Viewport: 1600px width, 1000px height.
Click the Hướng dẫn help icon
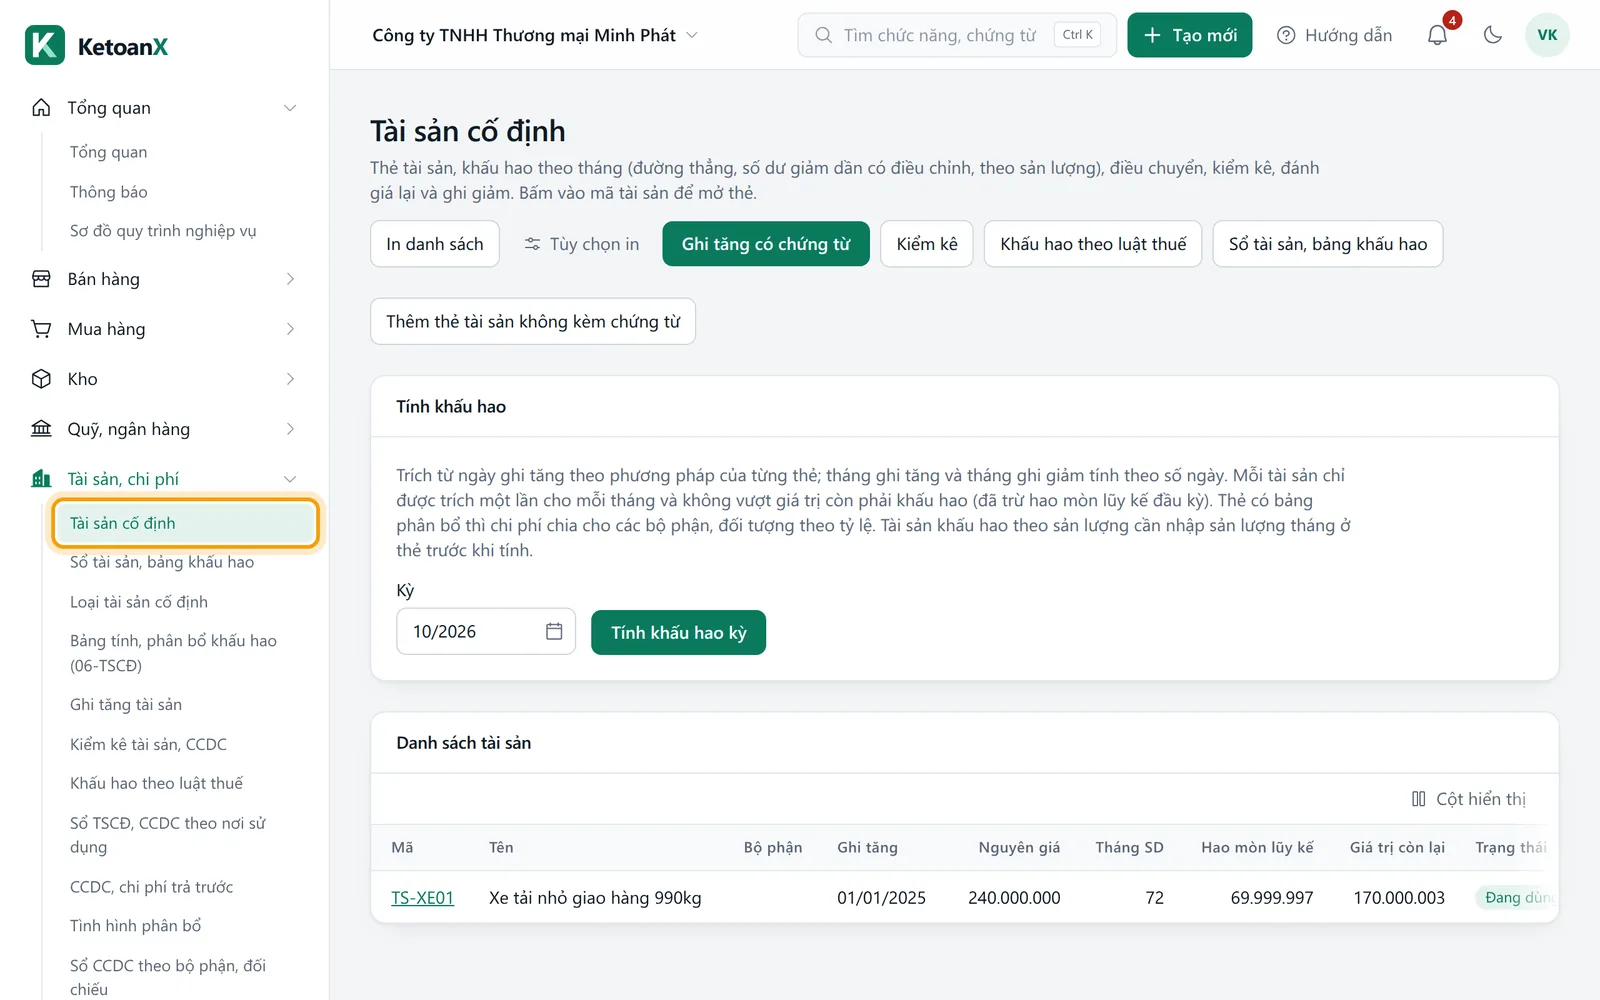(x=1286, y=35)
